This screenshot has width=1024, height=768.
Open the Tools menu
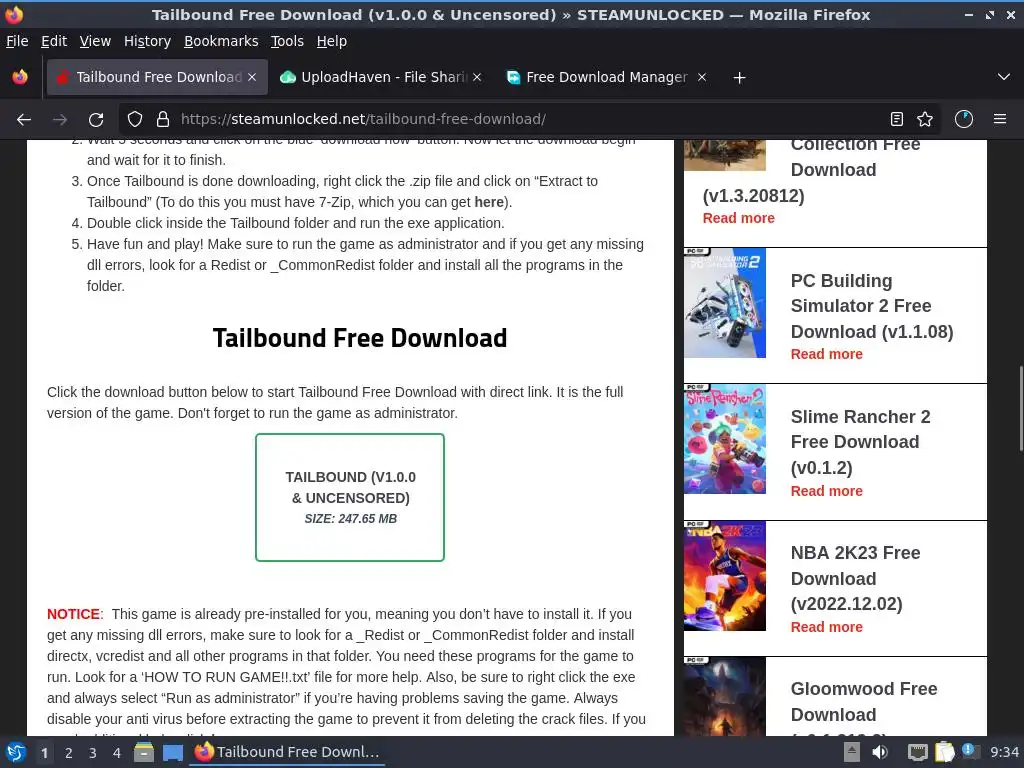tap(287, 41)
